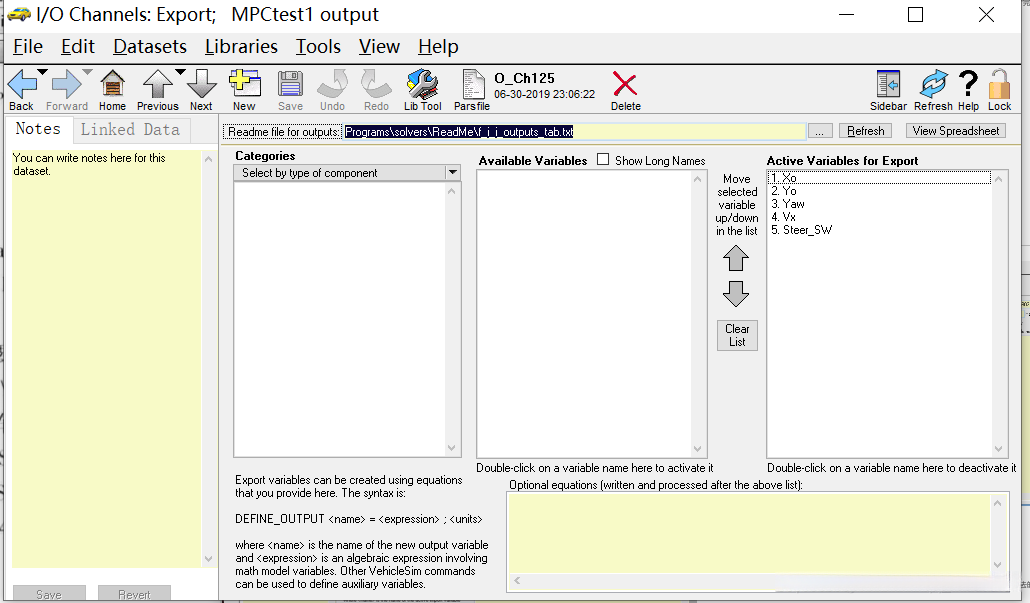This screenshot has height=603, width=1030.
Task: Click in the yellow Notes text area
Action: pos(106,359)
